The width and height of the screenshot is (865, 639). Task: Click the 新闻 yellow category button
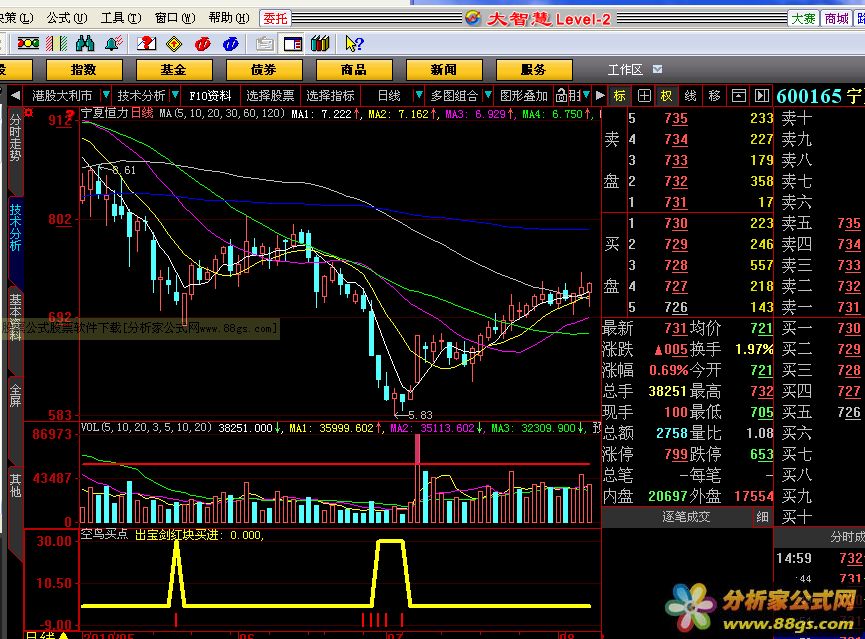444,70
